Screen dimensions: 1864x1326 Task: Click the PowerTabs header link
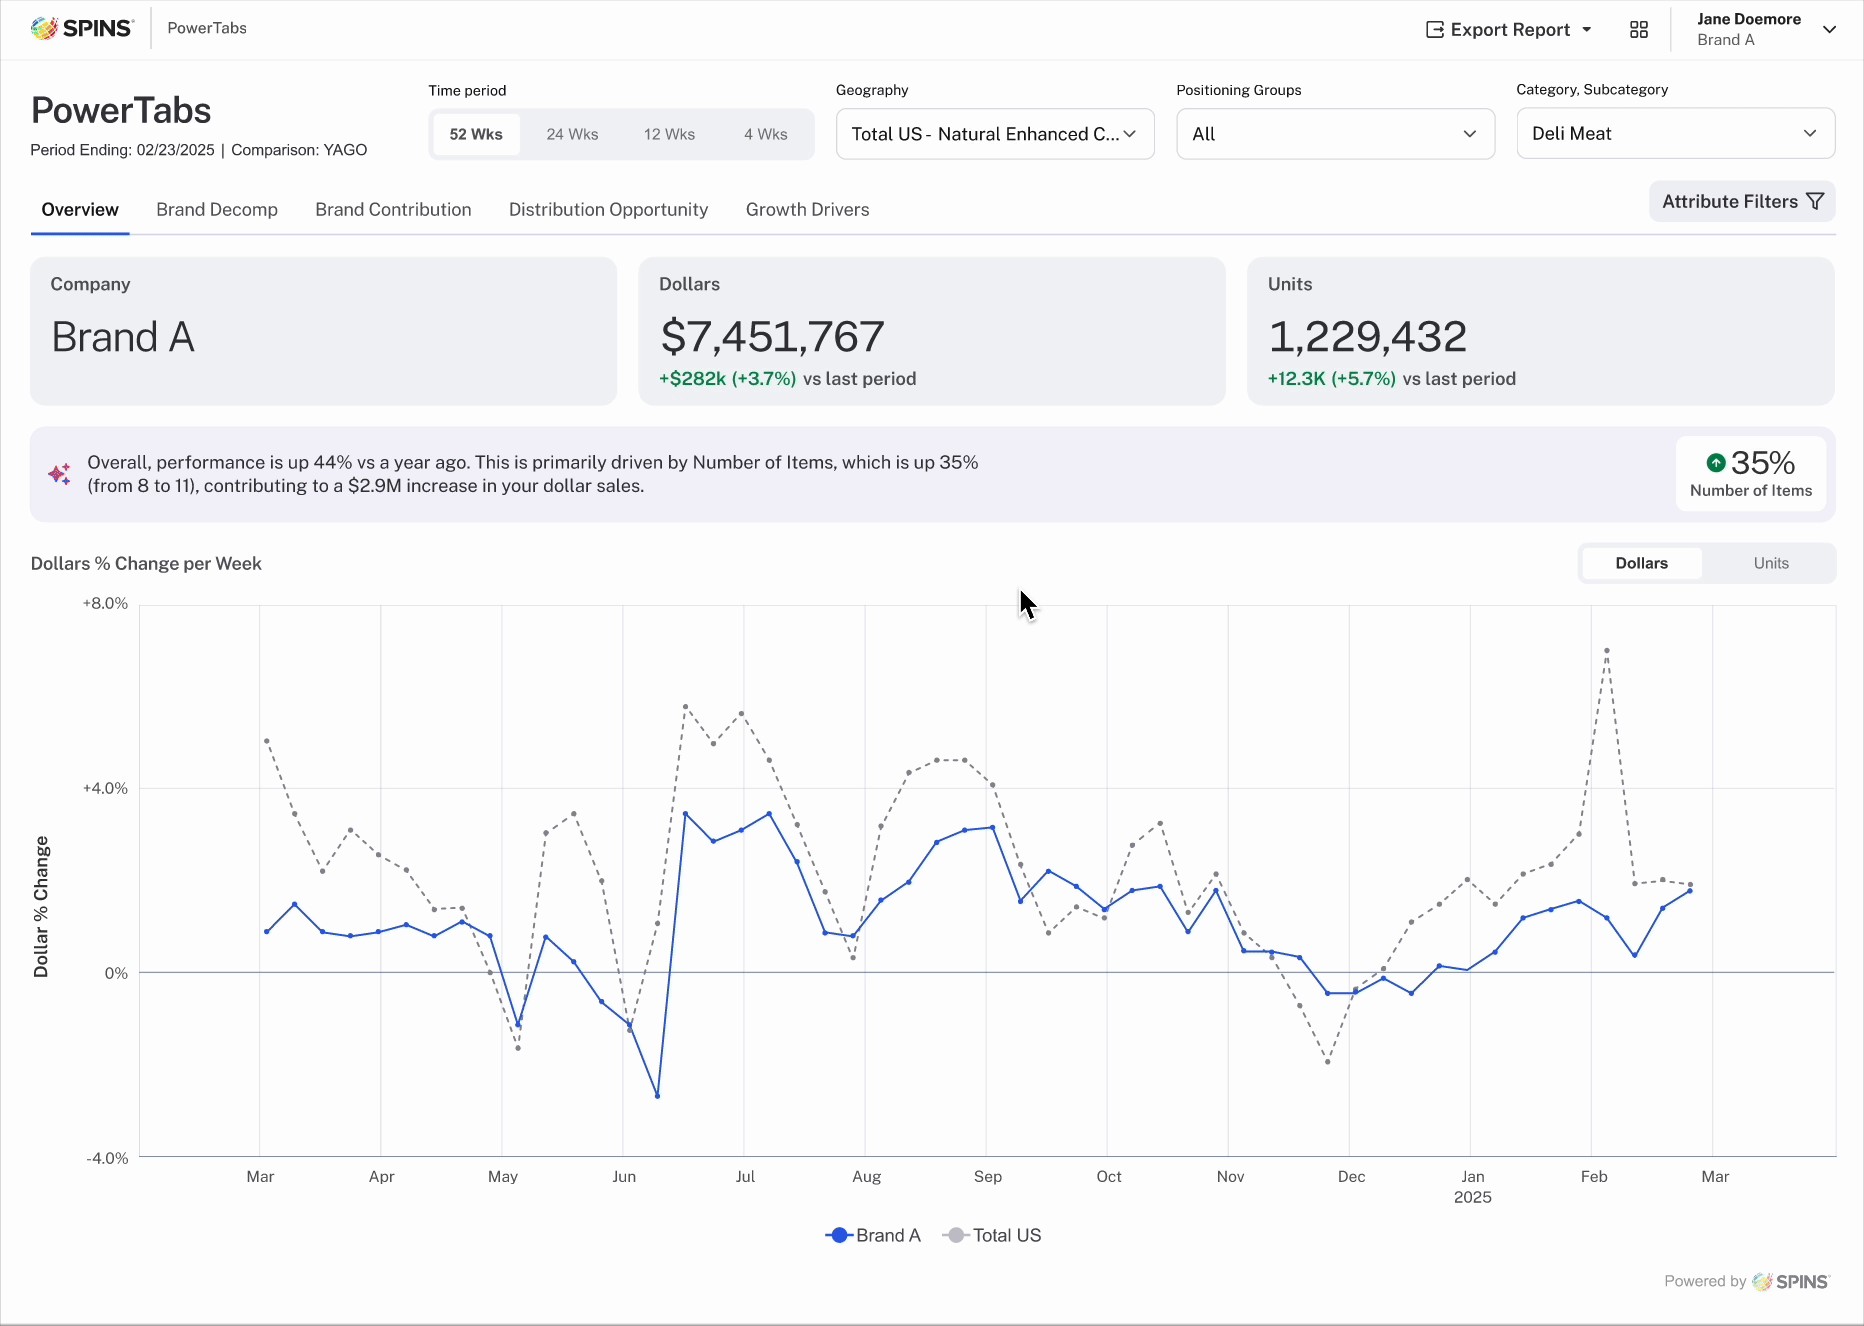click(207, 28)
